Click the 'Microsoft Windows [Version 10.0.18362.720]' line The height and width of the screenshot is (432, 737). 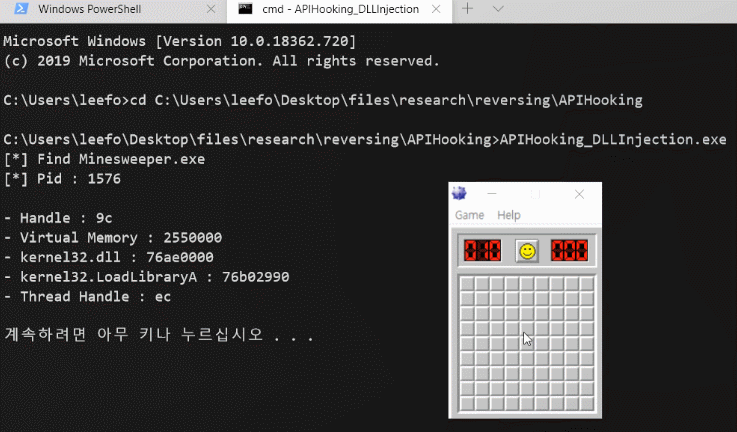pos(180,41)
